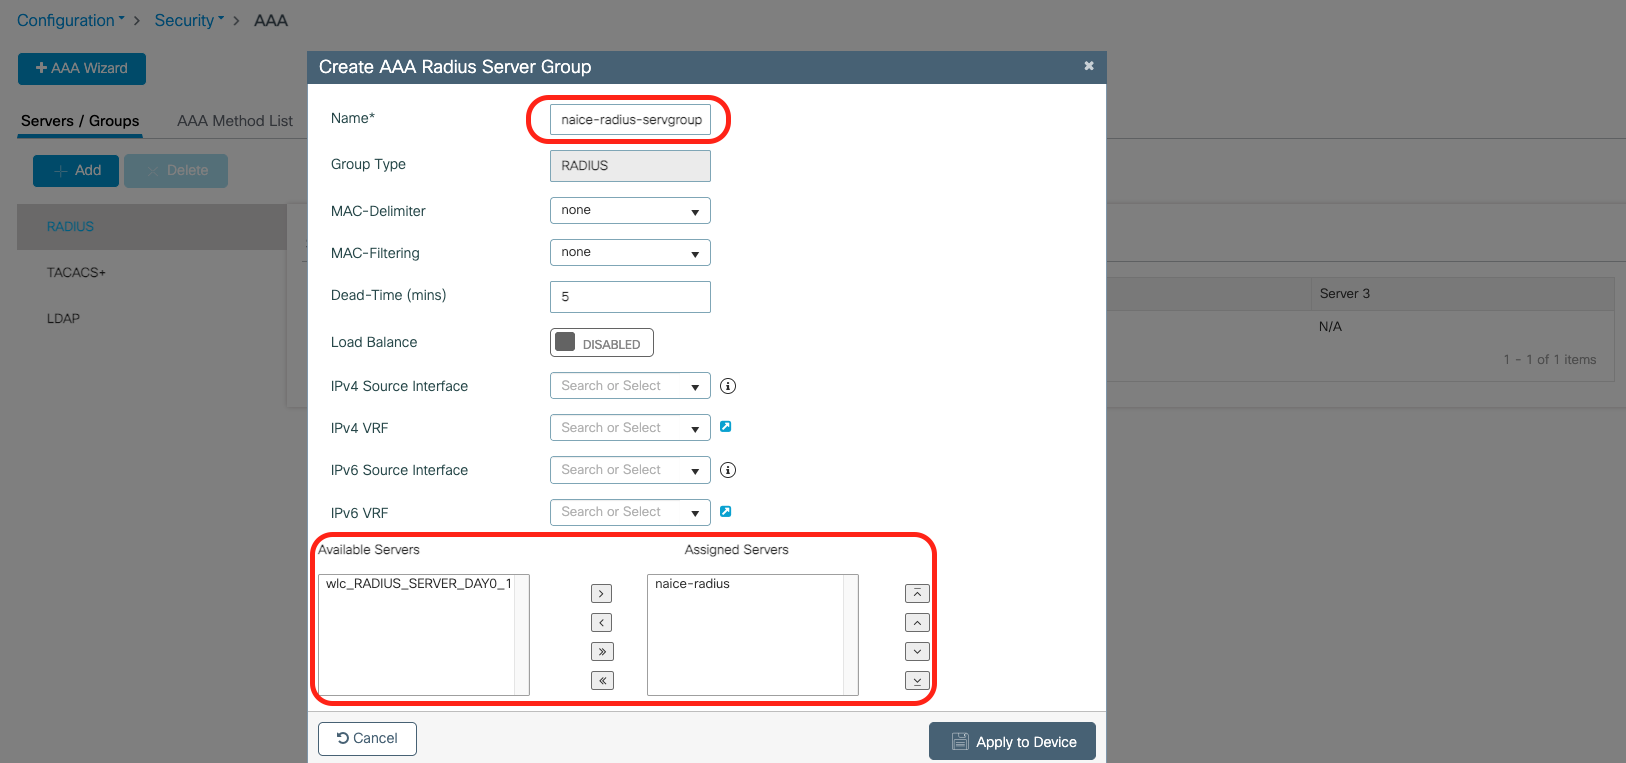Move assigned server to bottom of list

click(917, 681)
